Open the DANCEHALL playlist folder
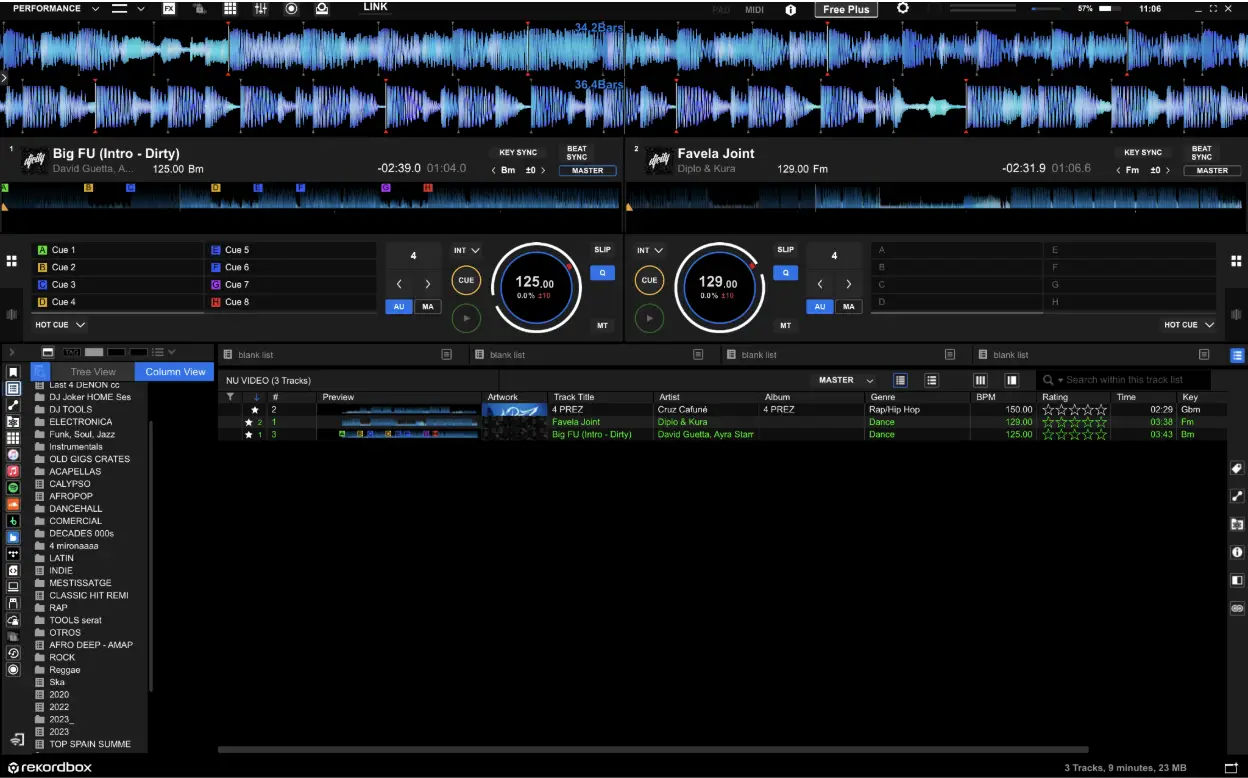1248x778 pixels. (x=76, y=508)
